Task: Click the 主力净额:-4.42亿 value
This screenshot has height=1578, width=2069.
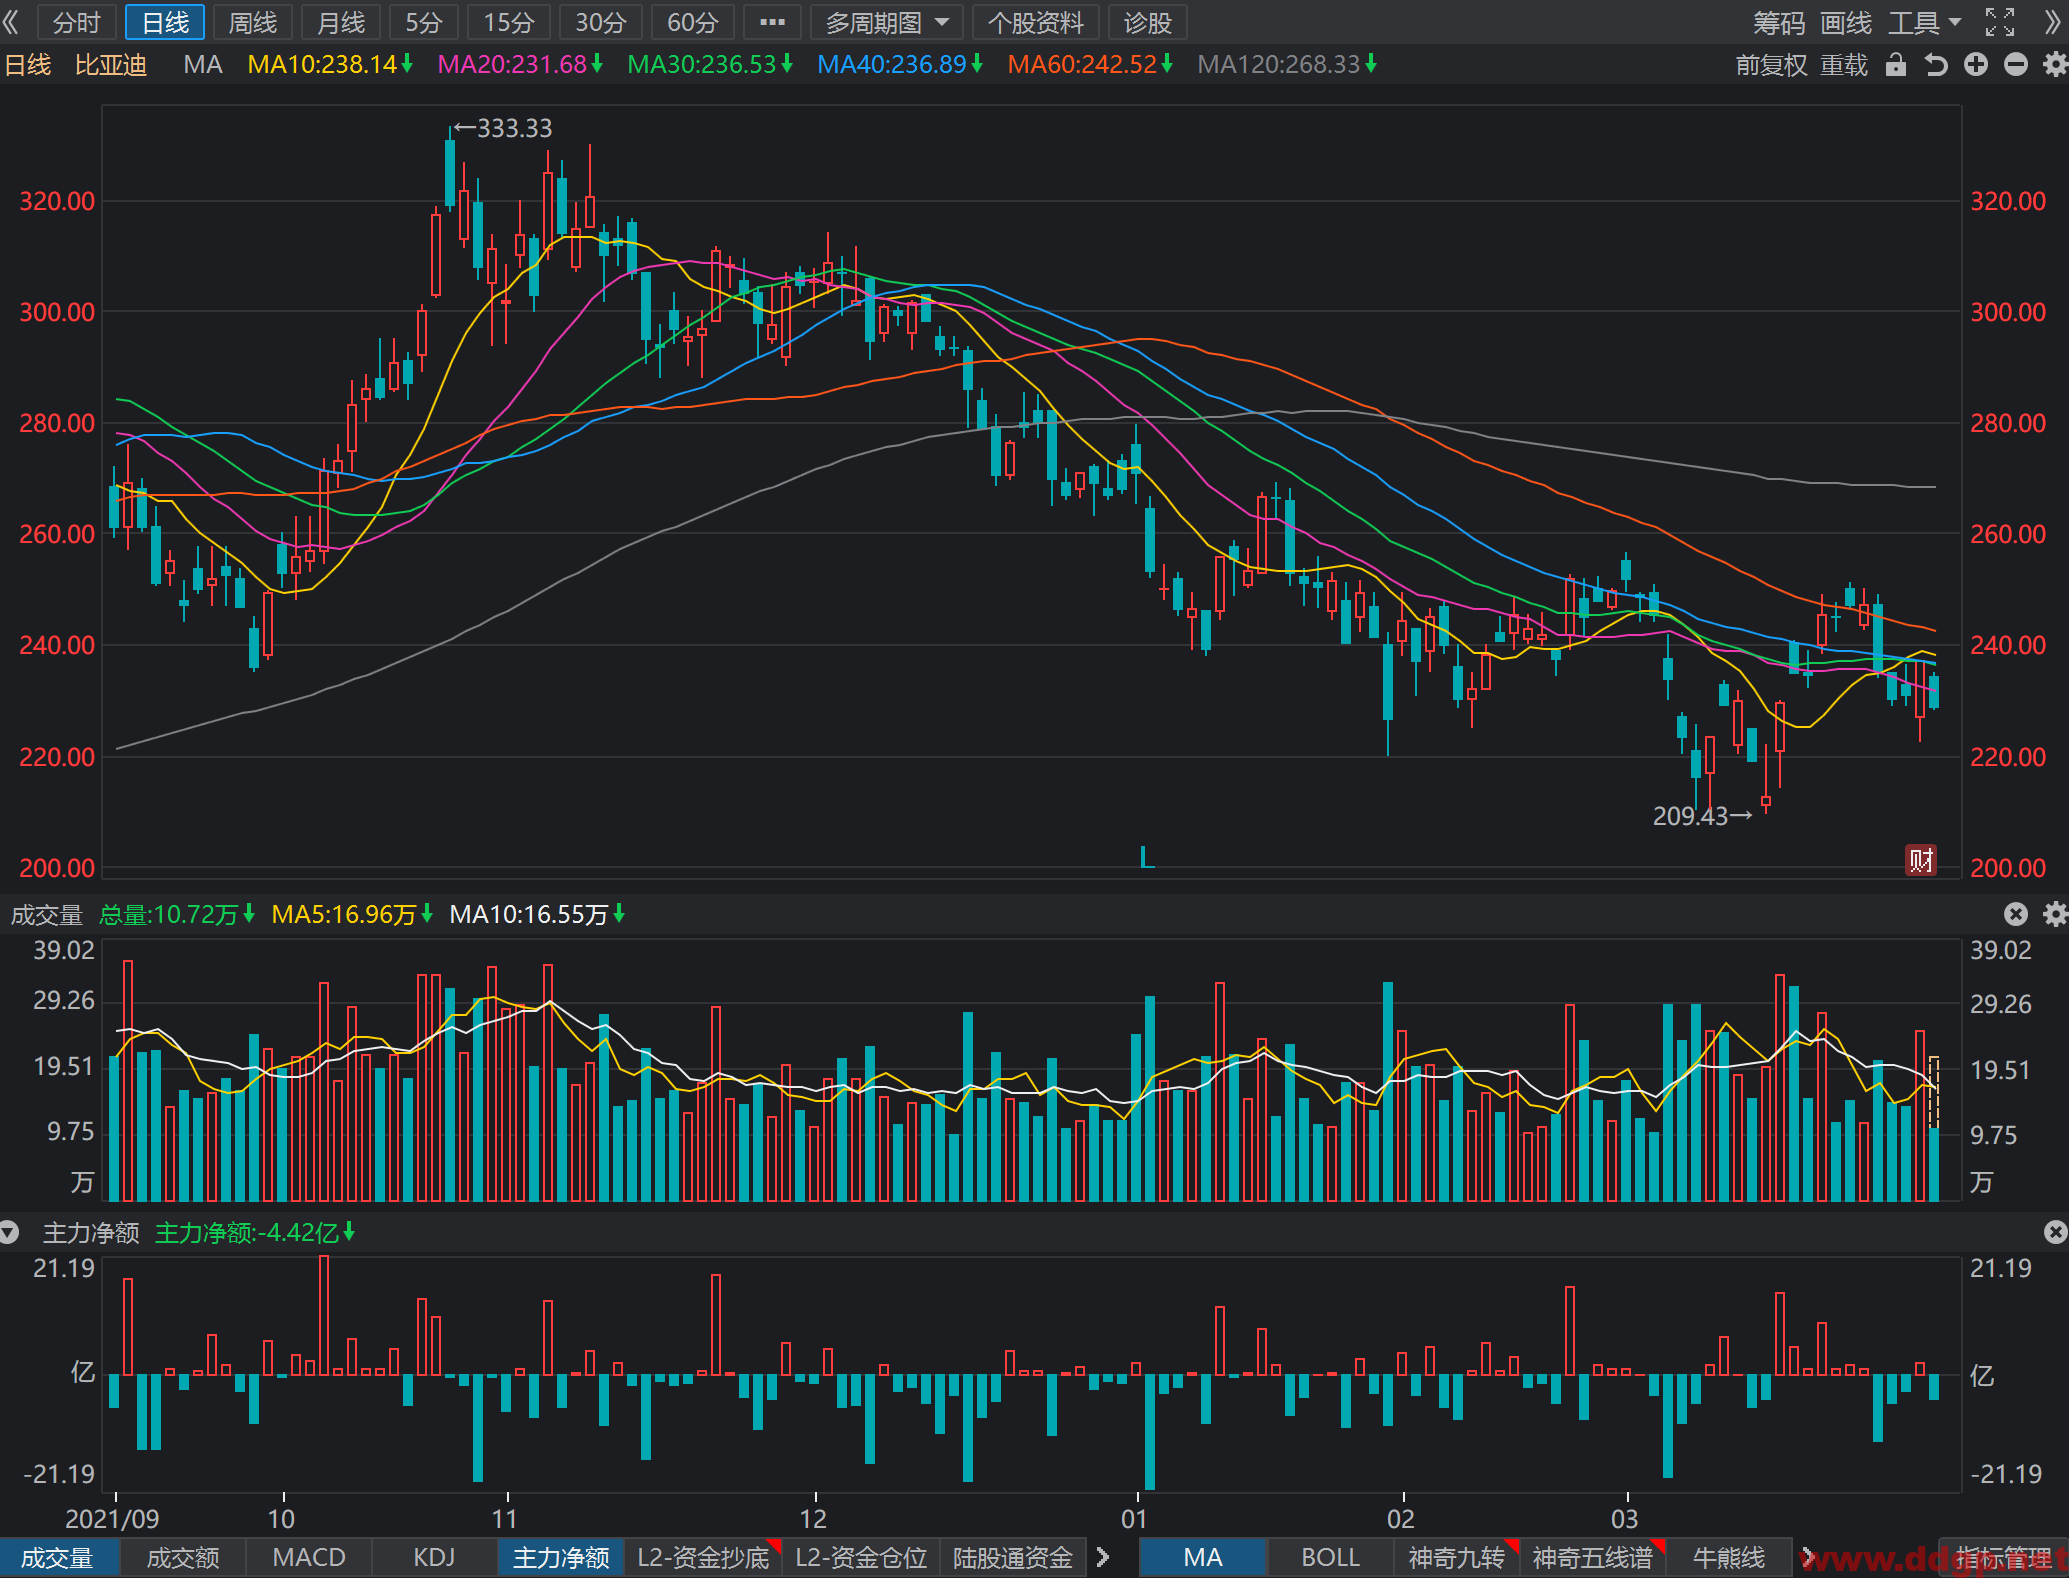Action: click(255, 1233)
